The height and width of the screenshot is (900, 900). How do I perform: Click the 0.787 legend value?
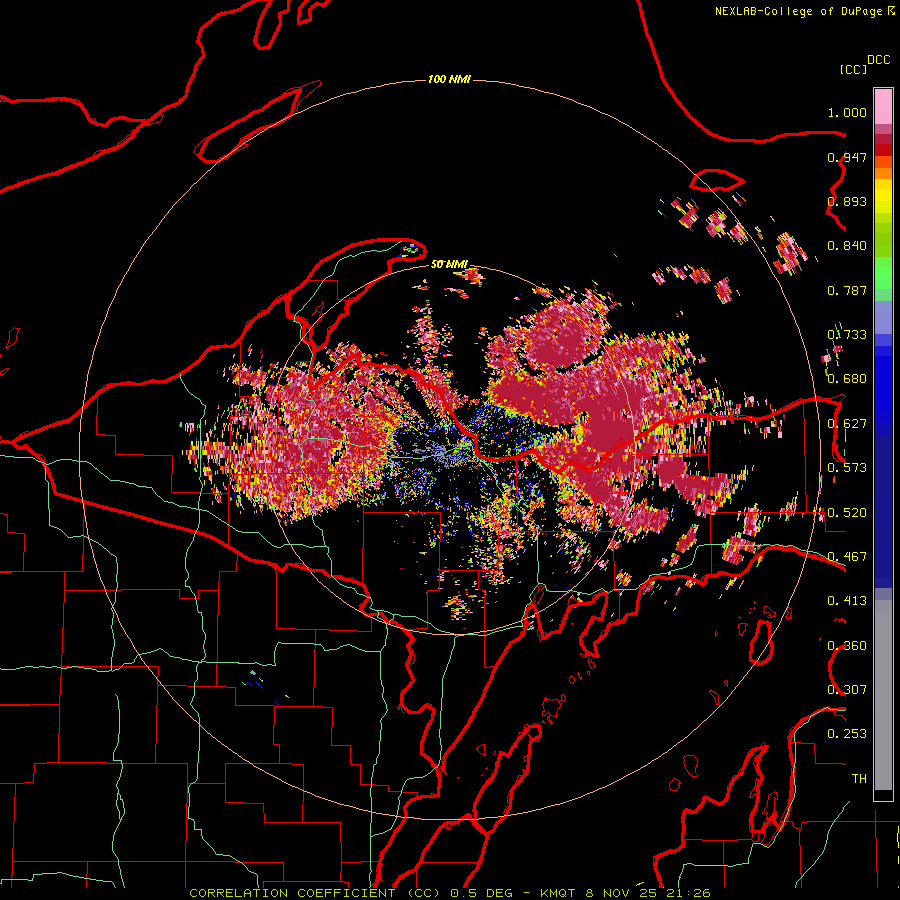coord(847,290)
